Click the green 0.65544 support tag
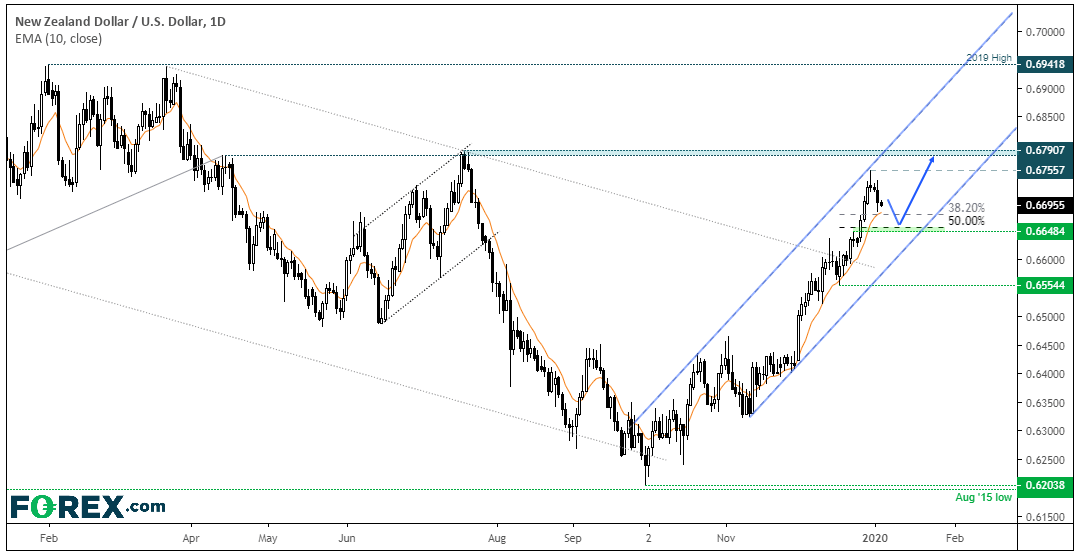This screenshot has height=556, width=1080. [x=1044, y=285]
